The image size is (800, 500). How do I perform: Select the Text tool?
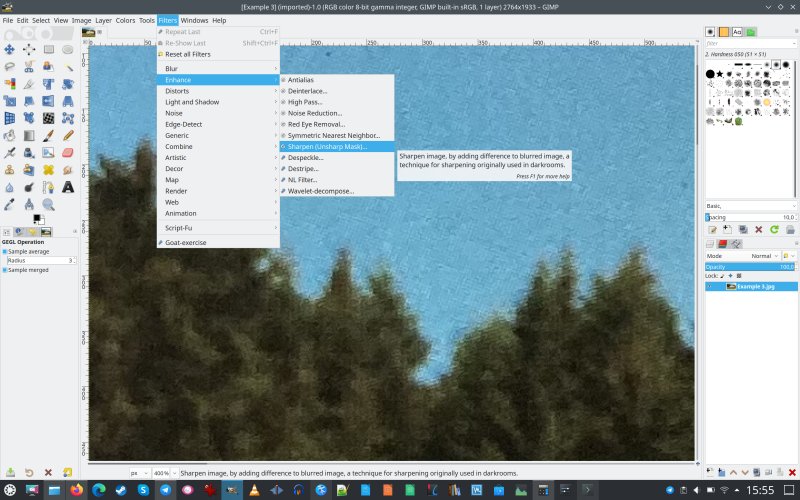(68, 187)
